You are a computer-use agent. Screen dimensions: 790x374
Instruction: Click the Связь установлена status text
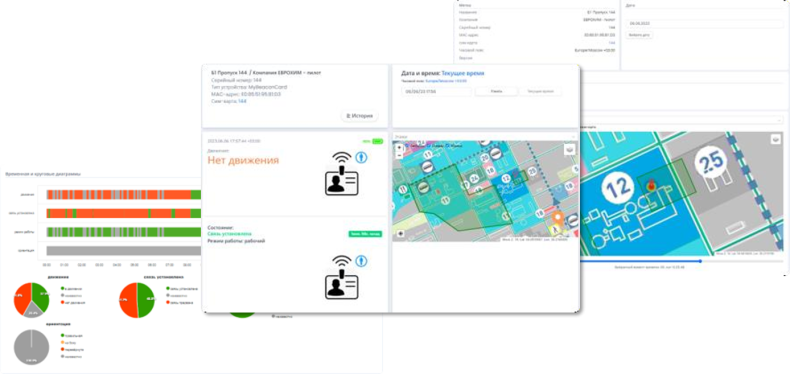[230, 234]
